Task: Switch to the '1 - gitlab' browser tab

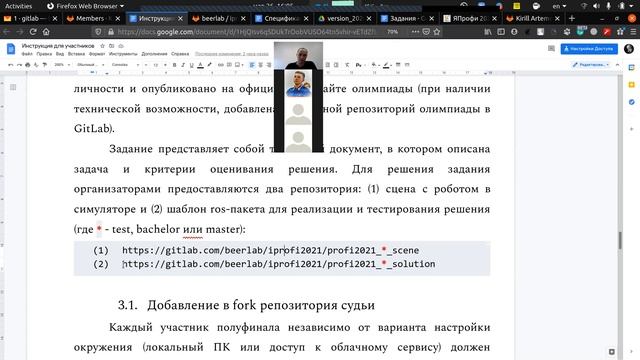Action: (31, 18)
